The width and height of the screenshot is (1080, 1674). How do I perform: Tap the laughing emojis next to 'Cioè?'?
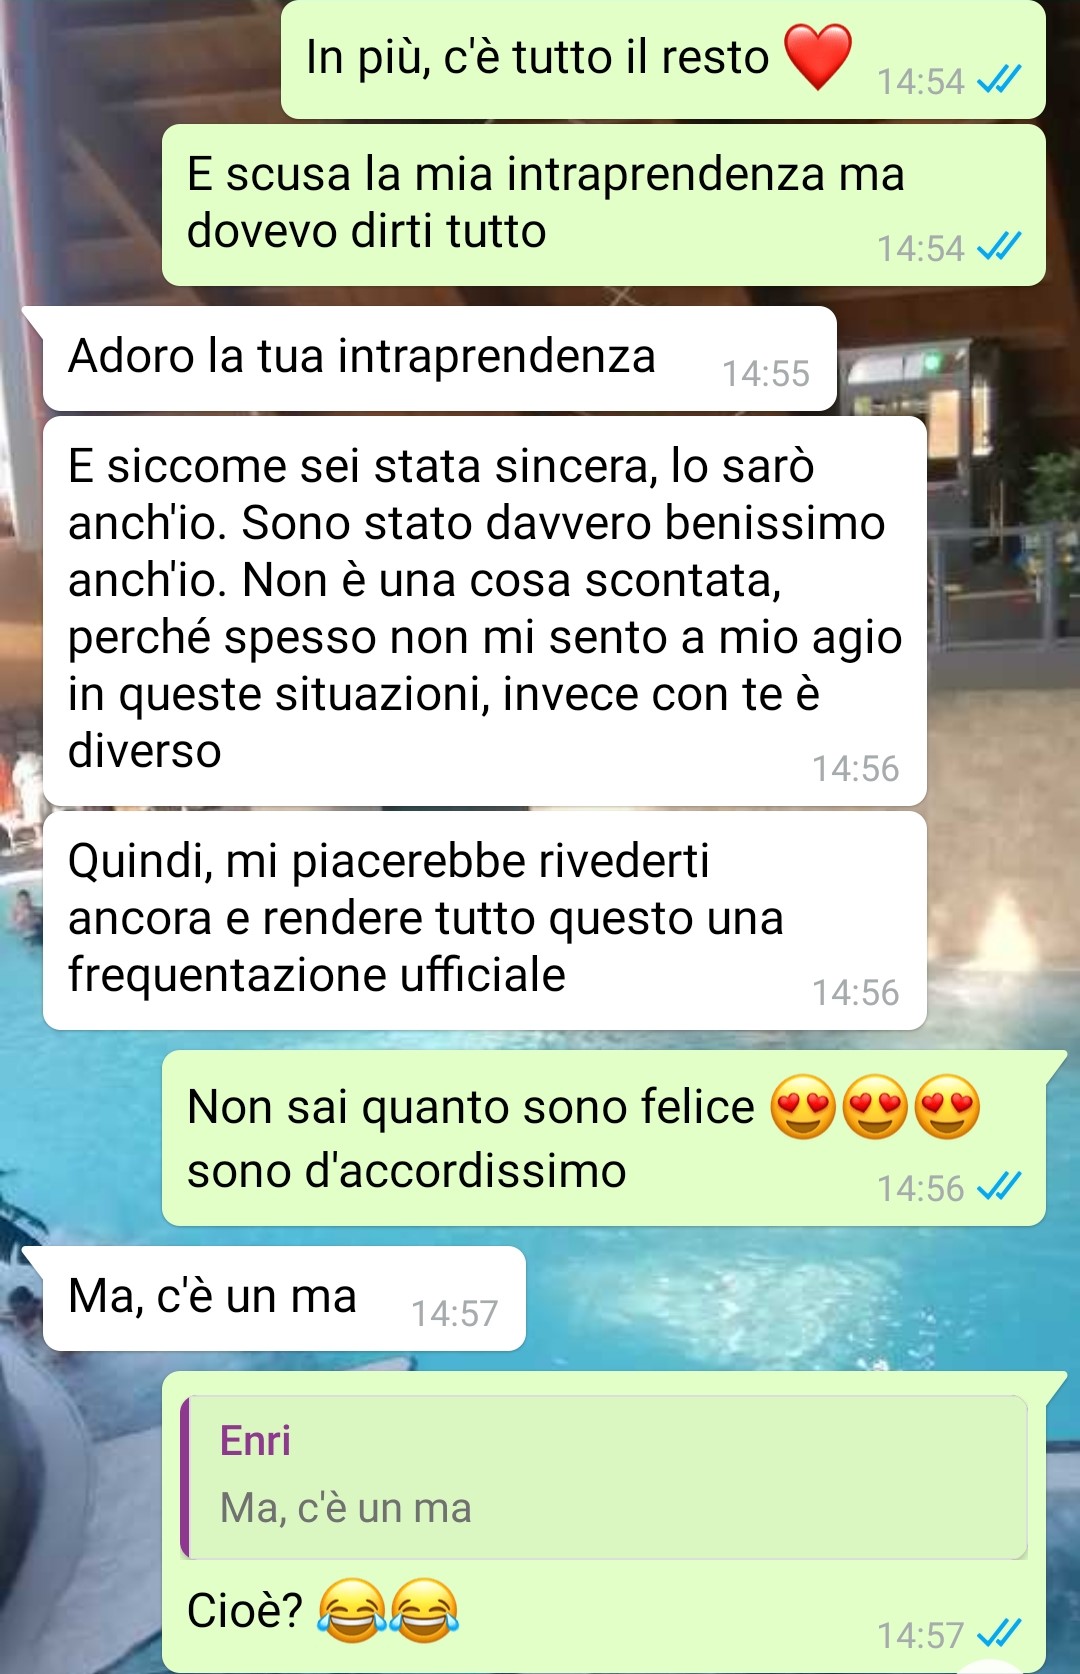click(x=388, y=1610)
